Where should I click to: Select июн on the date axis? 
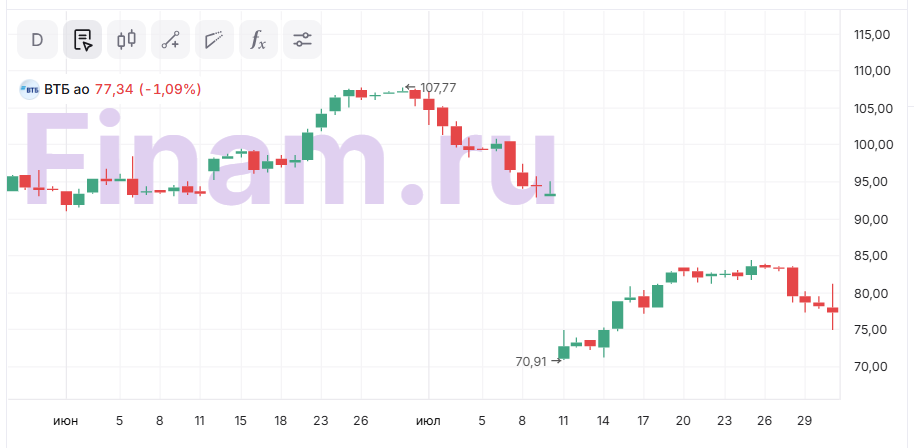pyautogui.click(x=65, y=421)
